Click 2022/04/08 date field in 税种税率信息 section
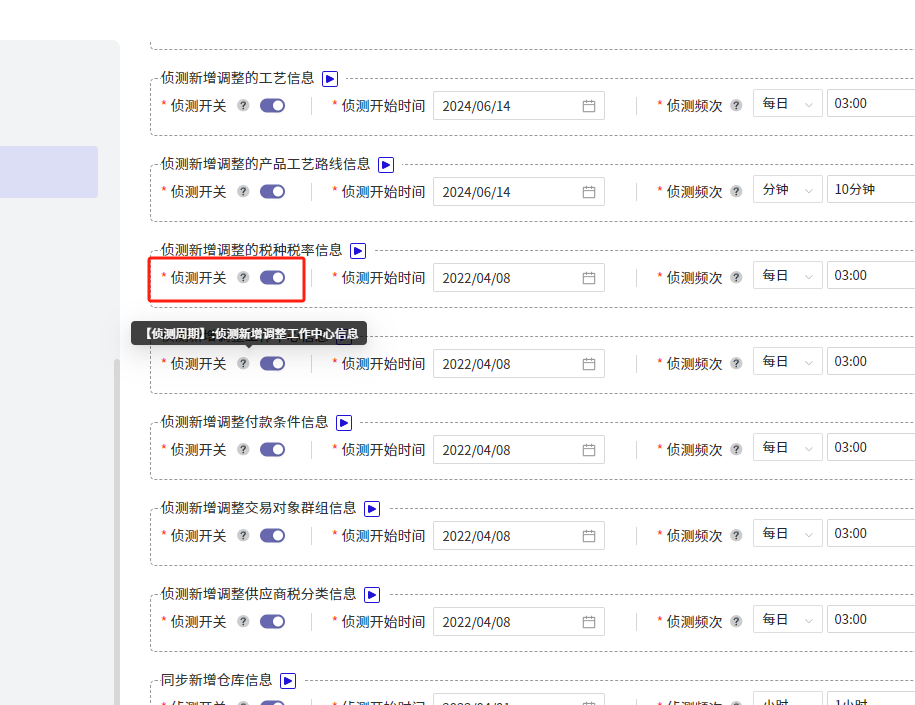915x705 pixels. pyautogui.click(x=519, y=278)
